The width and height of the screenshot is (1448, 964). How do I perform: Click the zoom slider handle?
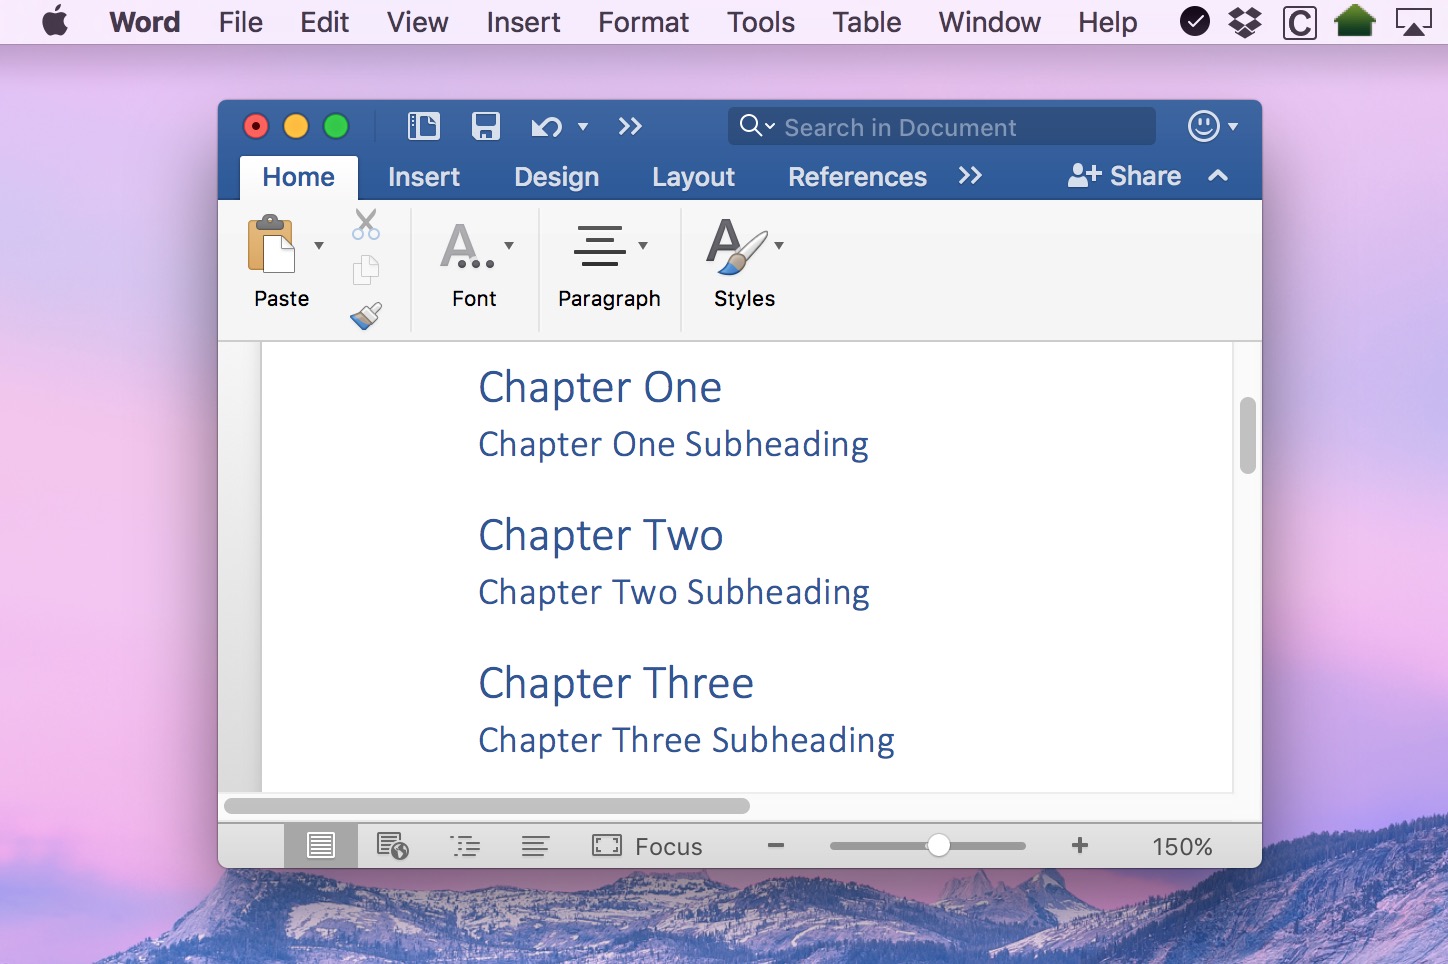click(938, 846)
